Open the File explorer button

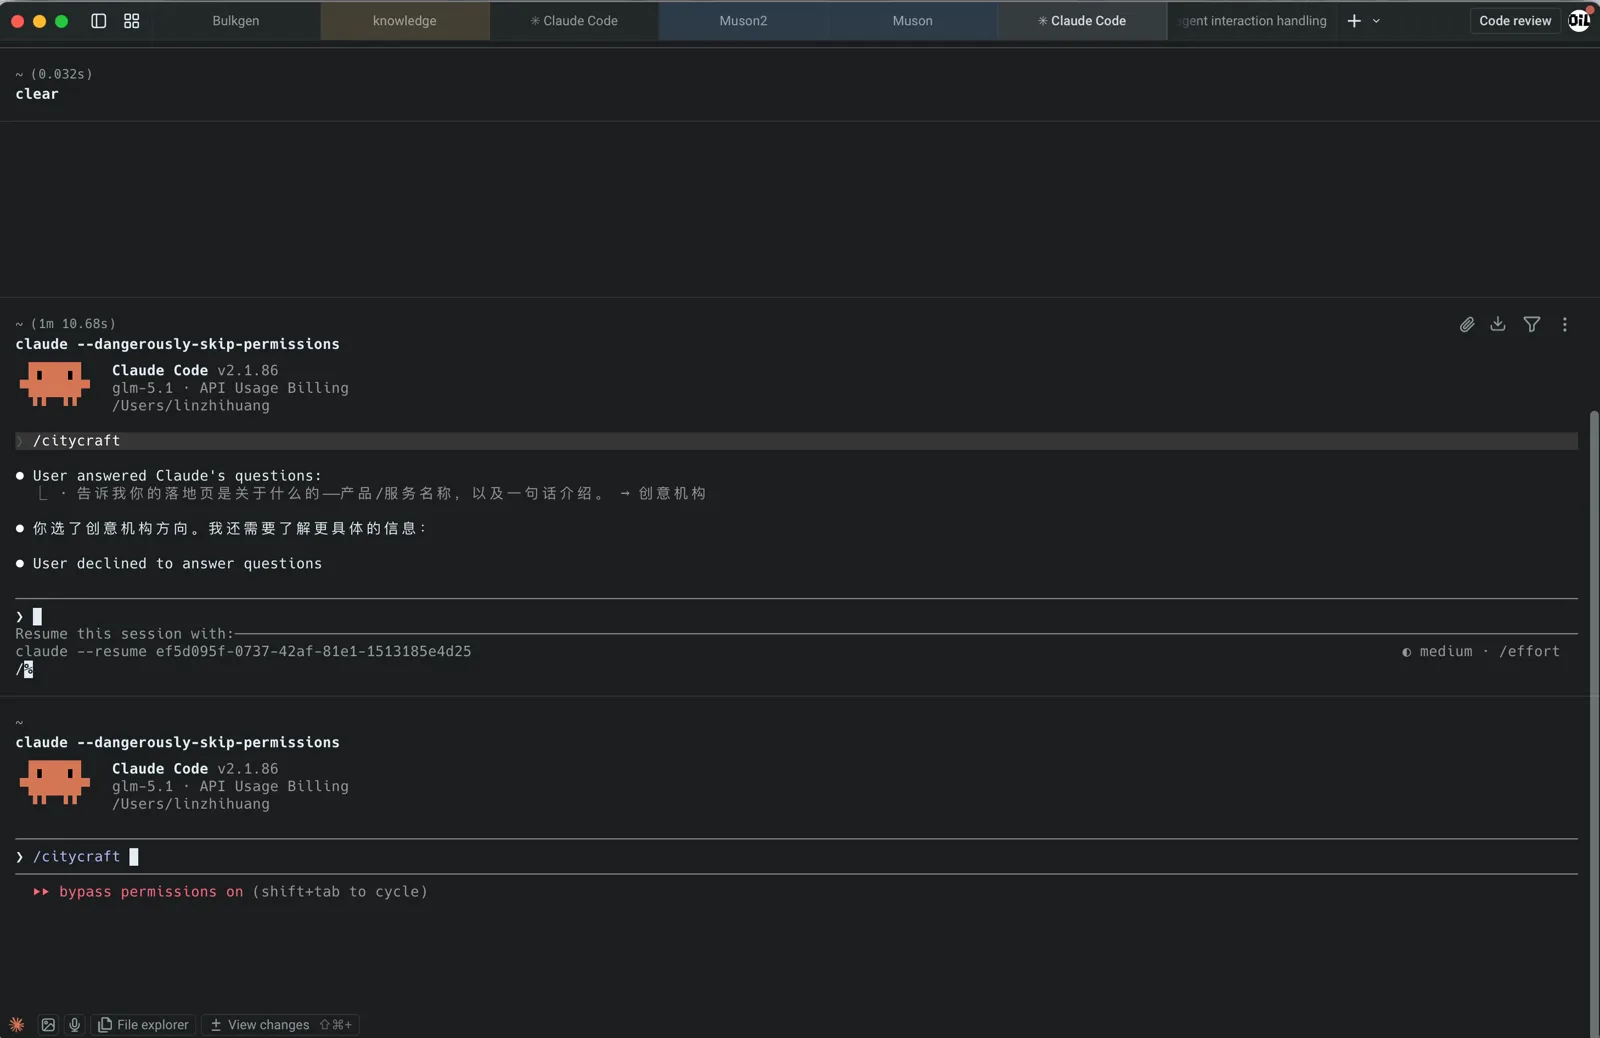[143, 1025]
